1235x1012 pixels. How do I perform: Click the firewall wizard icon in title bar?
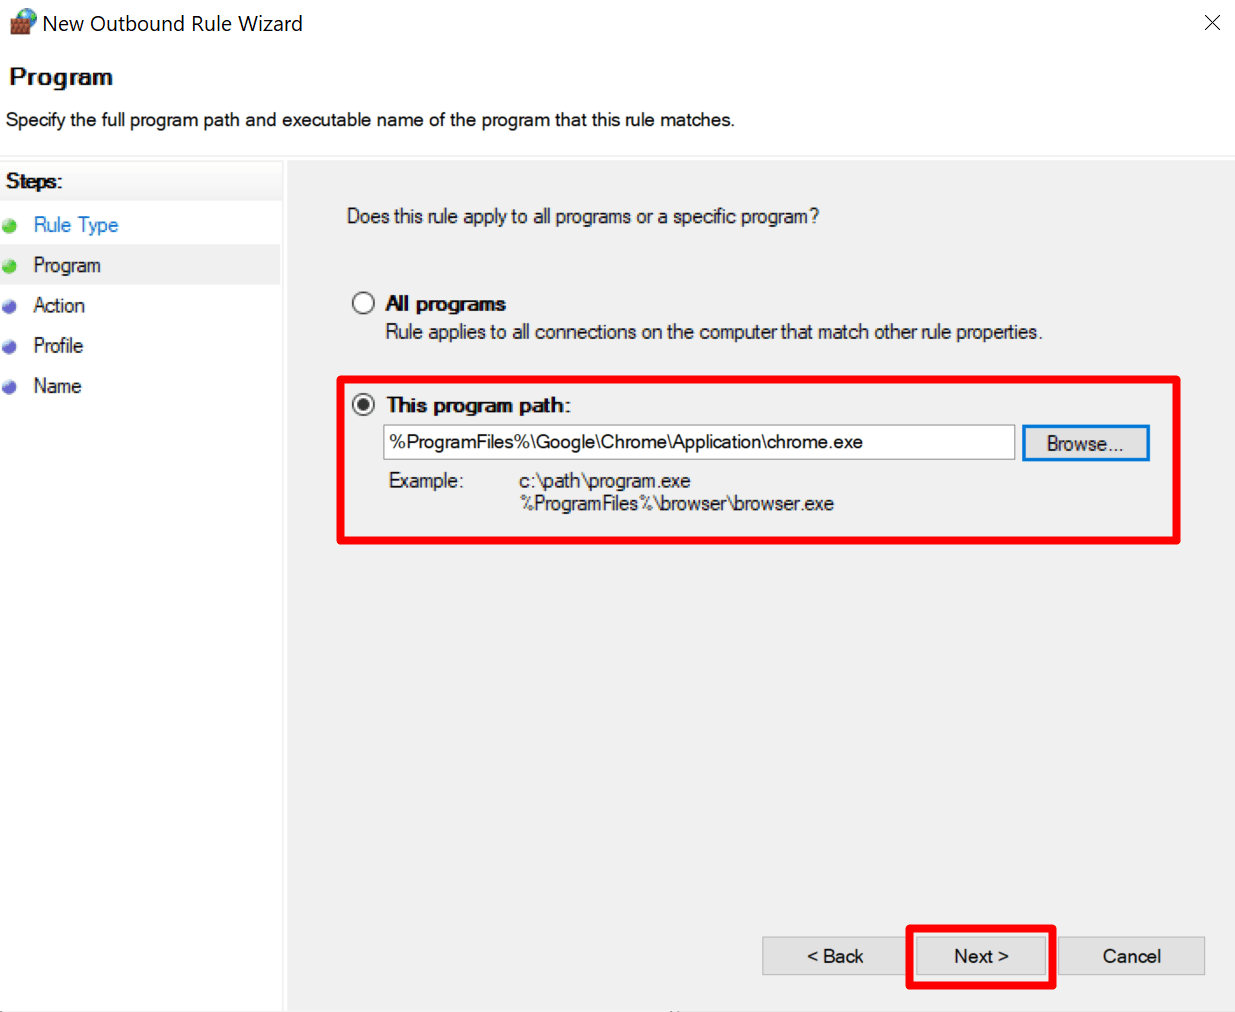(x=23, y=22)
